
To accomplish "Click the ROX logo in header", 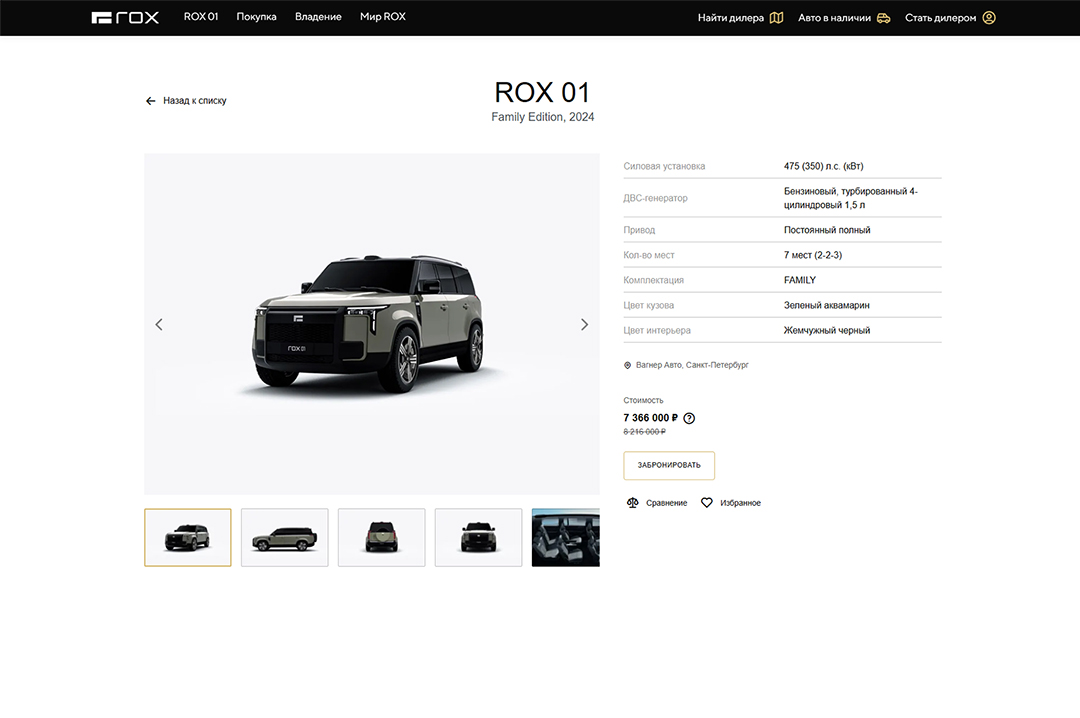I will coord(125,17).
